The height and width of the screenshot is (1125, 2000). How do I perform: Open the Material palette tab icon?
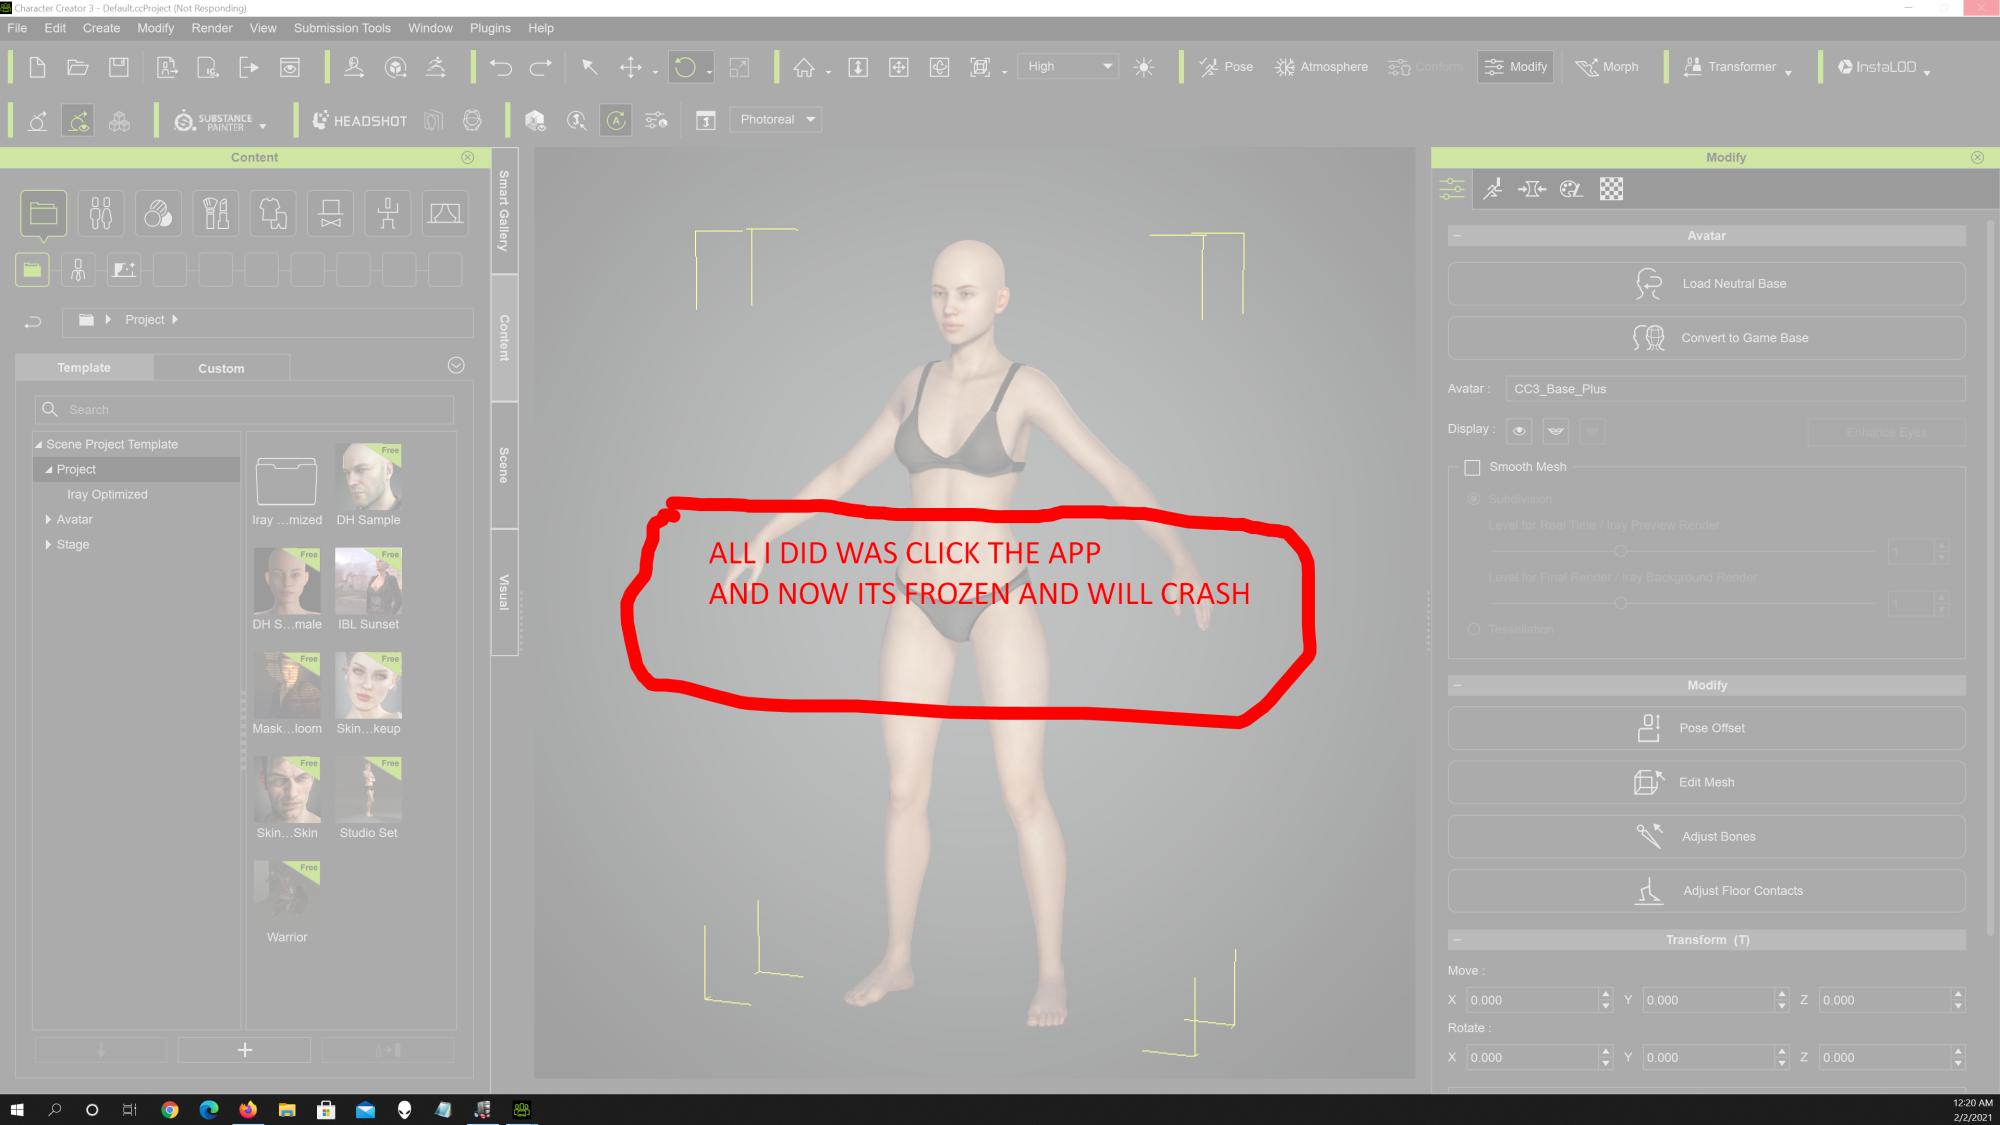[x=1571, y=189]
